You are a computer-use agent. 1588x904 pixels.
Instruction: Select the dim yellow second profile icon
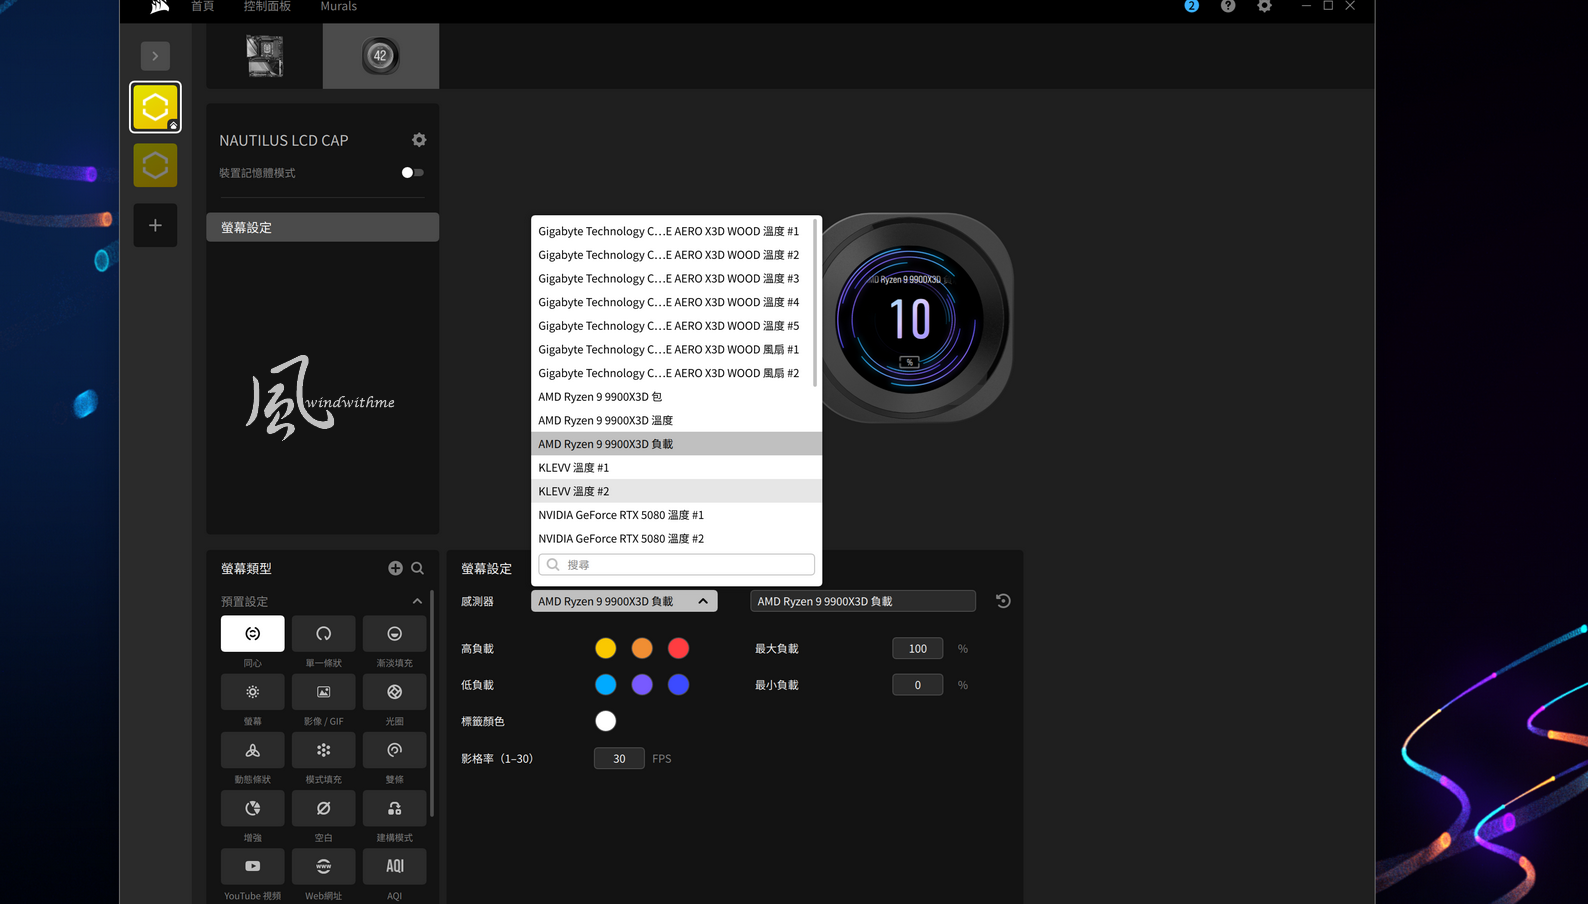click(x=155, y=165)
